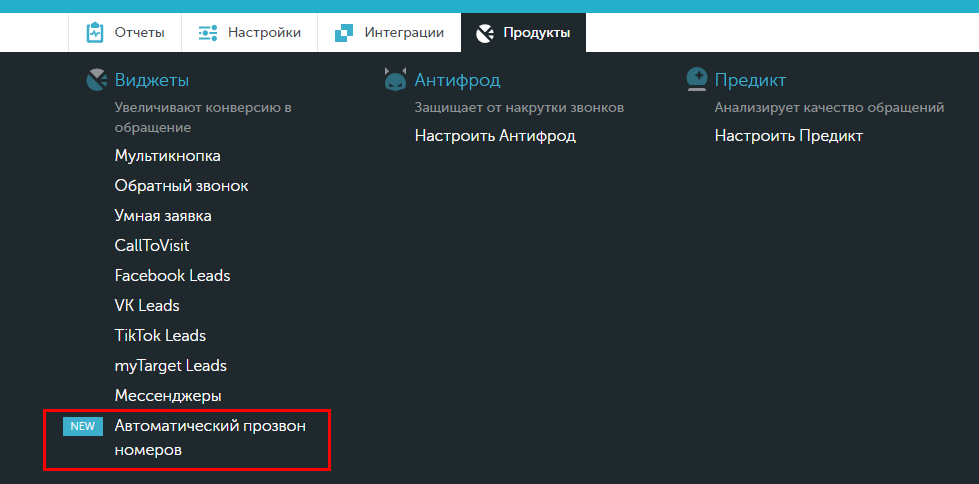Switch to the Настройки tab
This screenshot has width=979, height=484.
(x=250, y=32)
